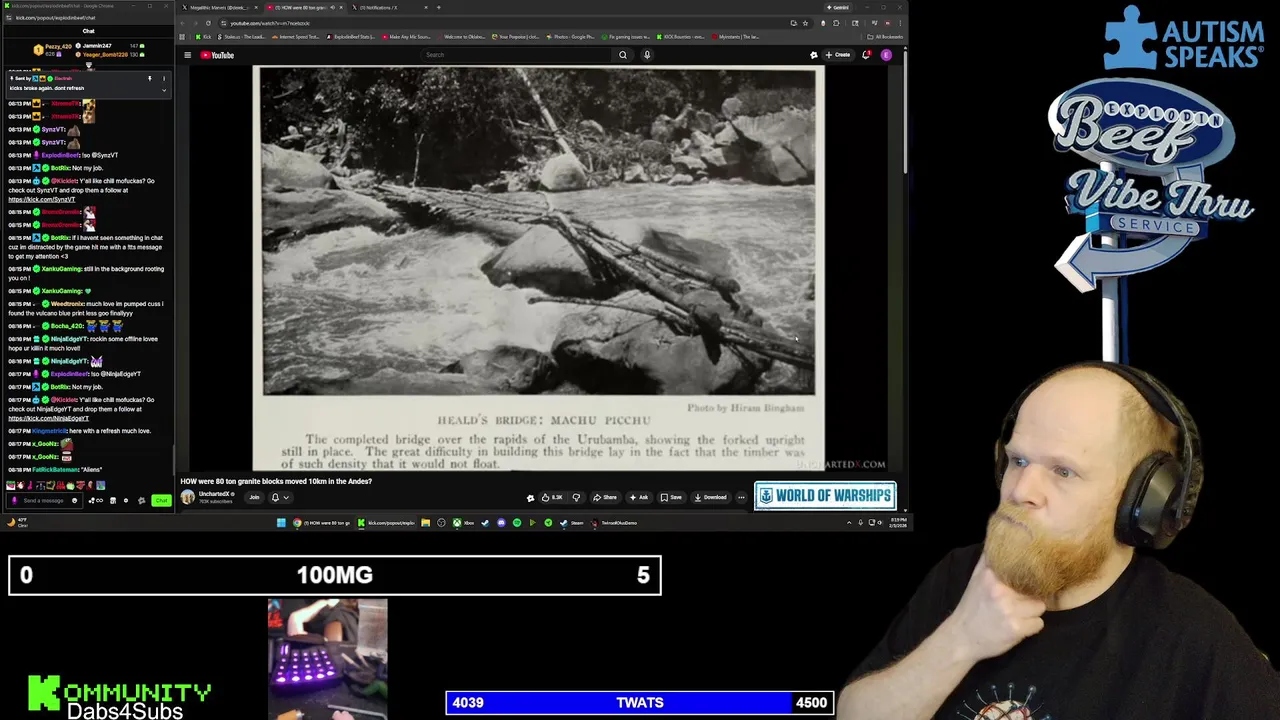Save the video to a playlist
1280x720 pixels.
671,497
